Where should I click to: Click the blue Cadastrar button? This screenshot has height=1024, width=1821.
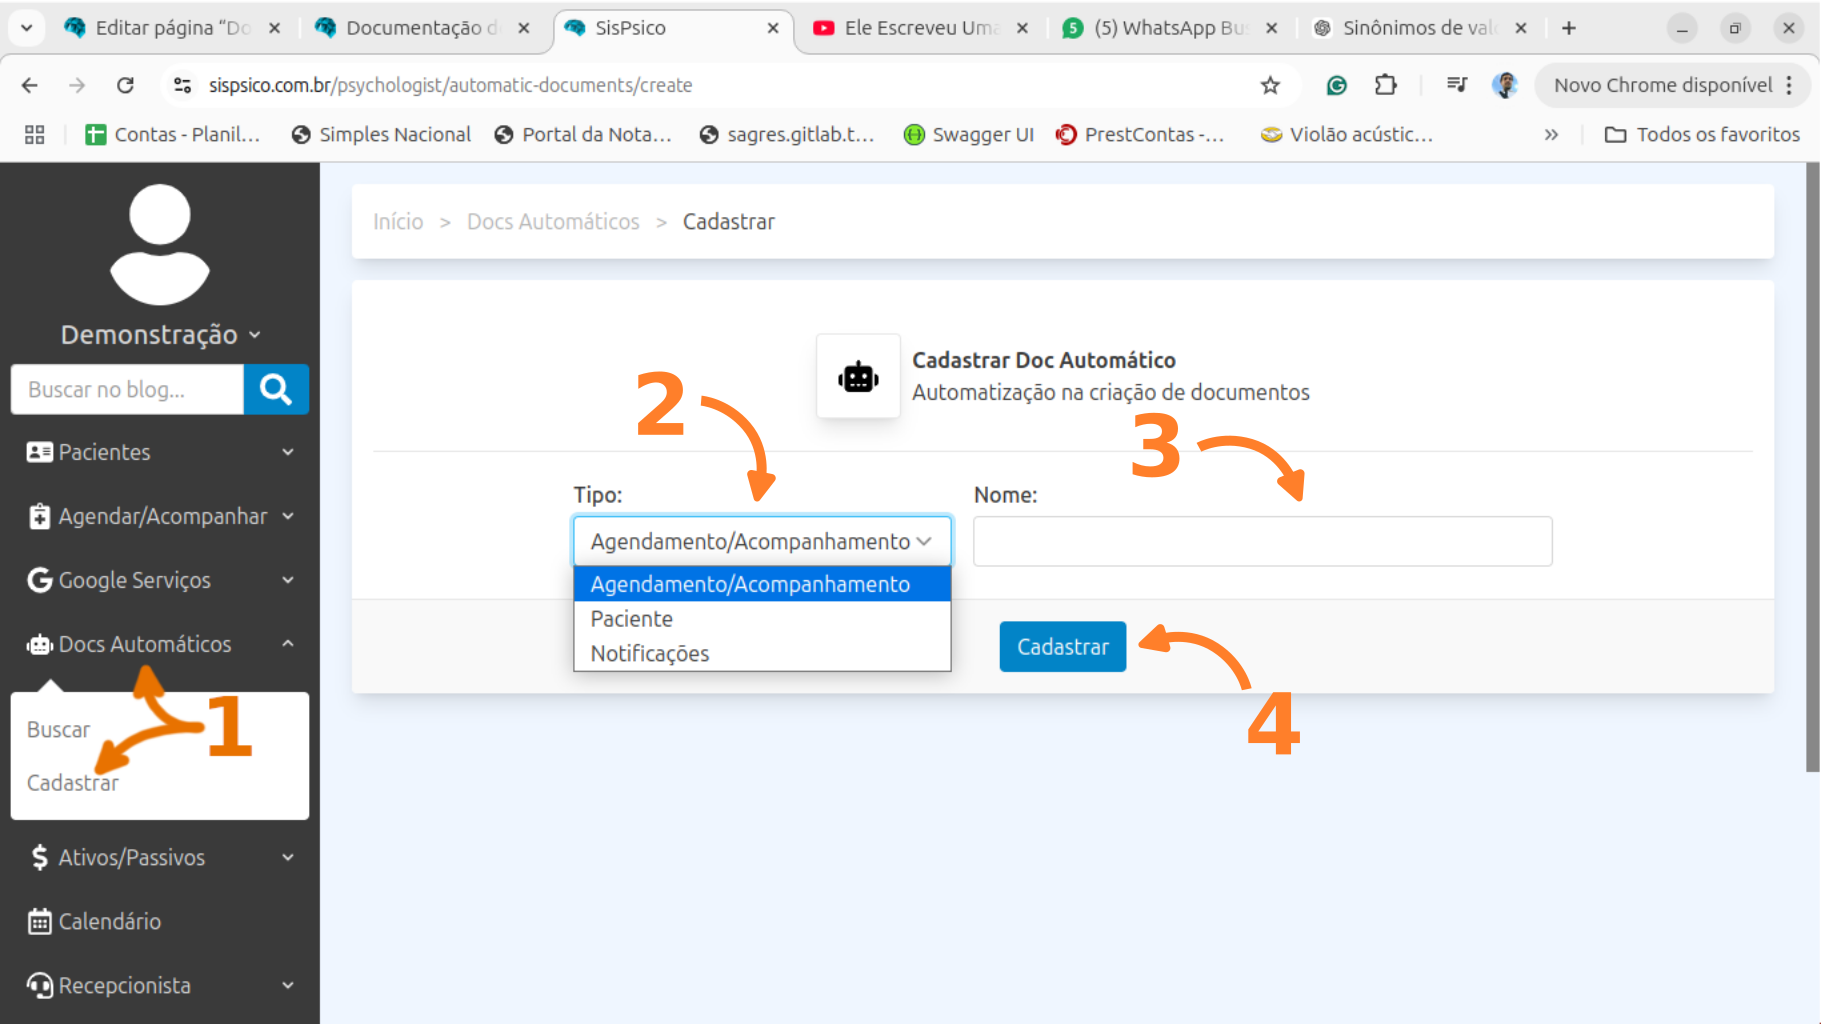point(1062,647)
